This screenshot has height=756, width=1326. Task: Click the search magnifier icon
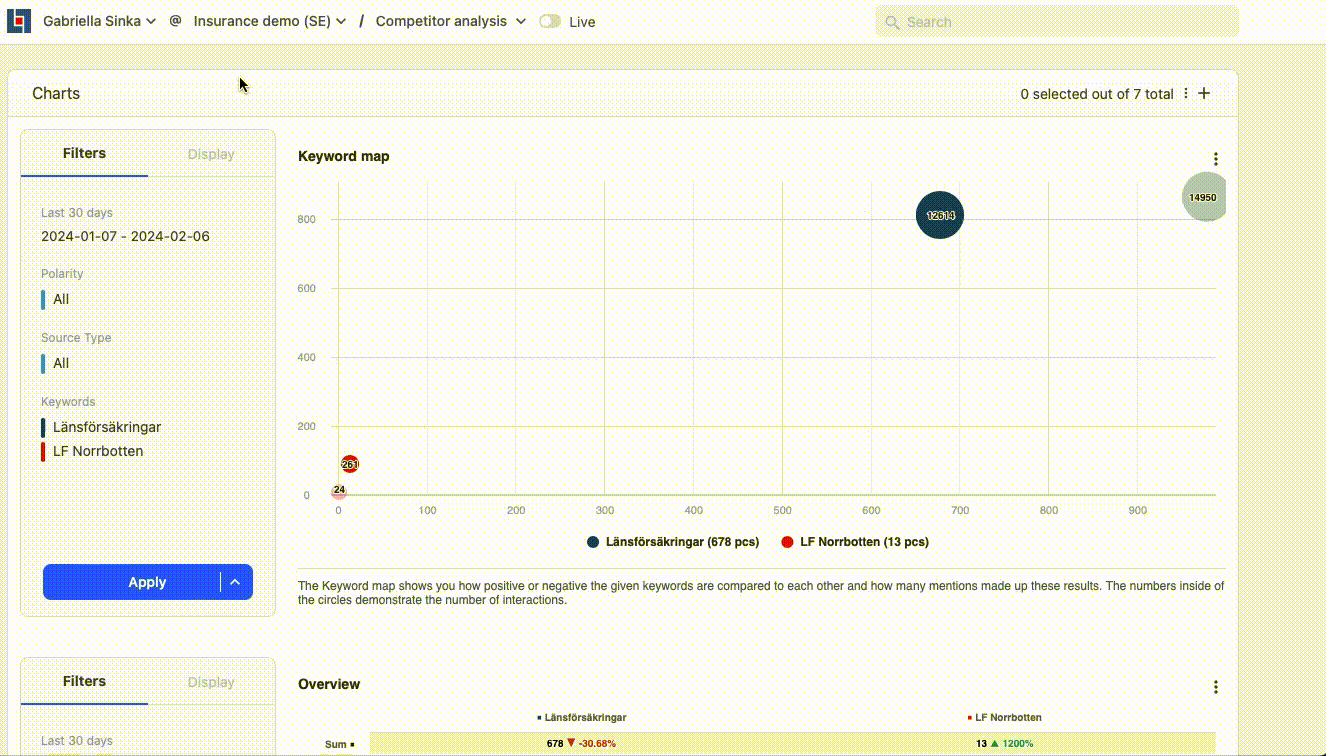click(x=892, y=22)
